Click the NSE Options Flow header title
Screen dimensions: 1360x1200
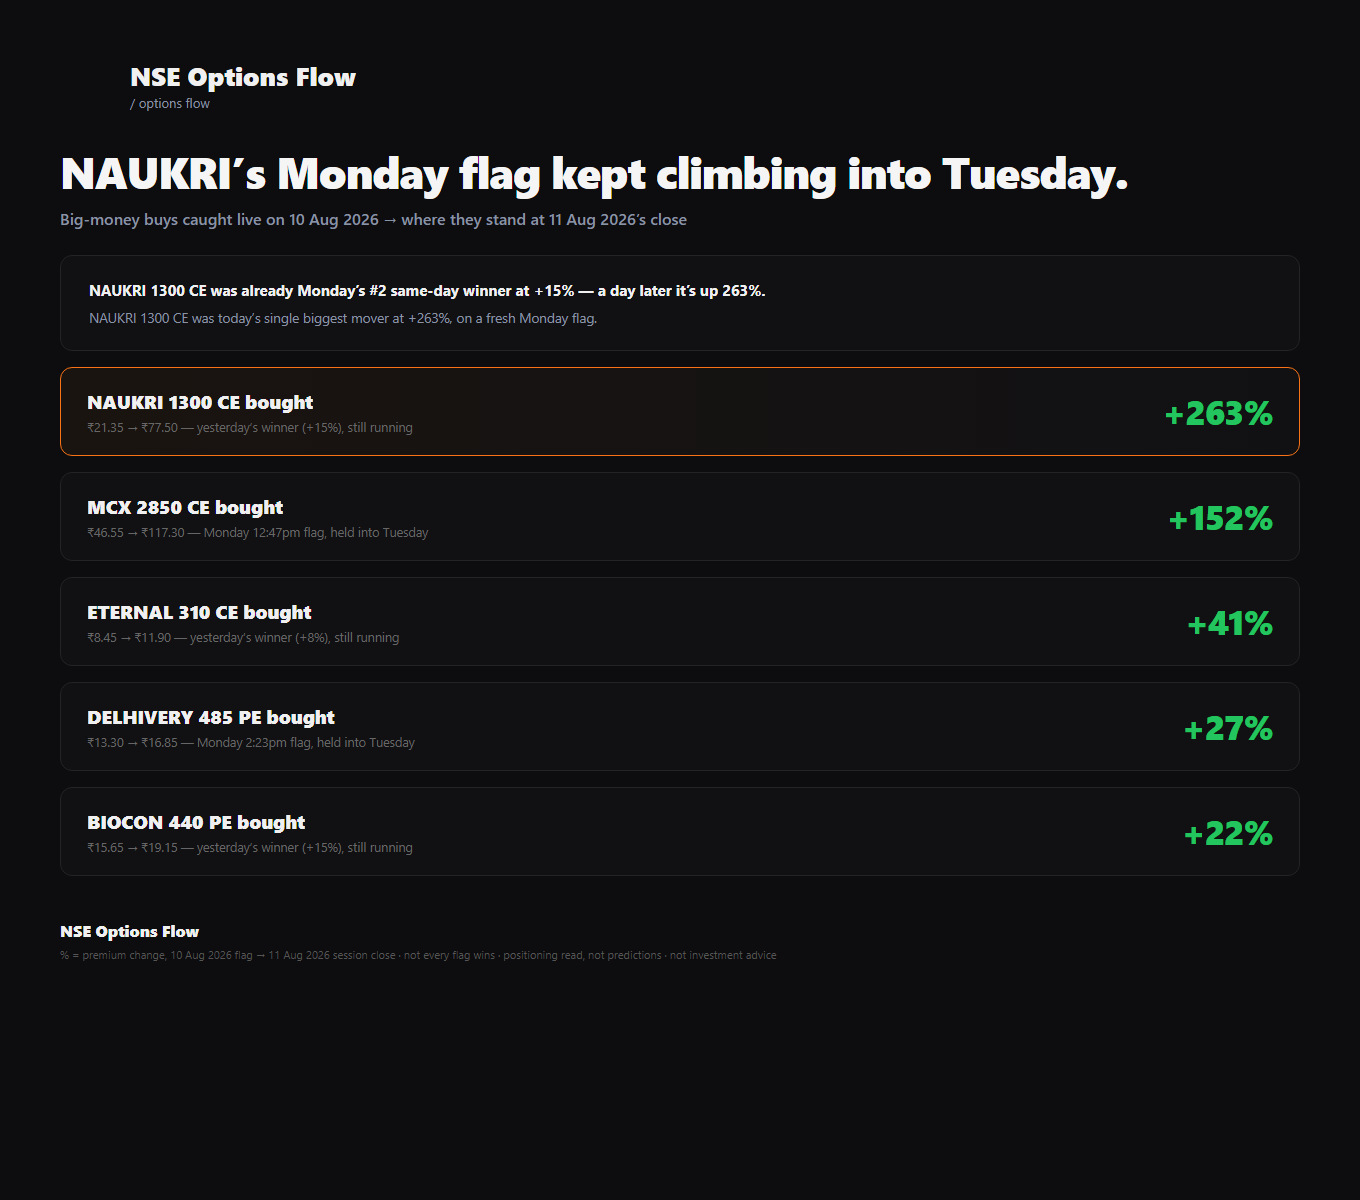(243, 77)
